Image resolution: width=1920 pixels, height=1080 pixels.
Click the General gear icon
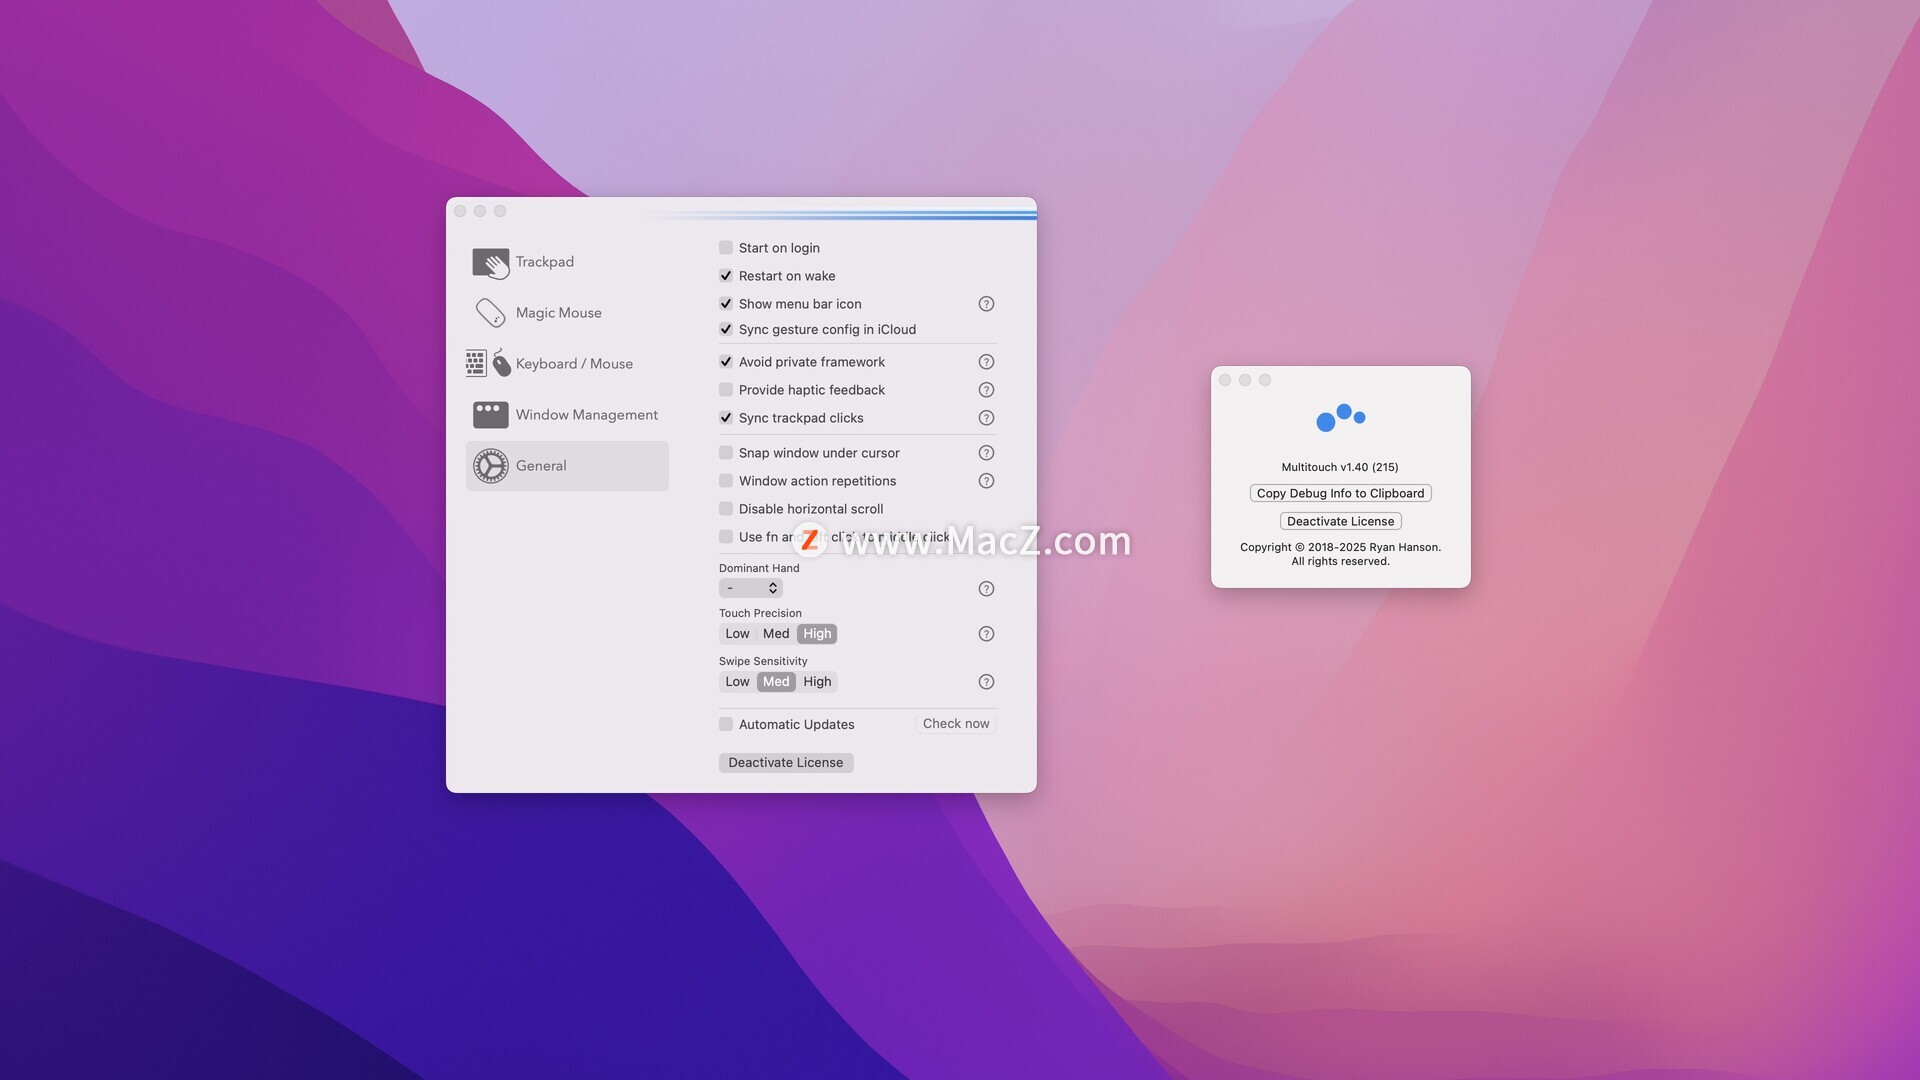pyautogui.click(x=490, y=466)
